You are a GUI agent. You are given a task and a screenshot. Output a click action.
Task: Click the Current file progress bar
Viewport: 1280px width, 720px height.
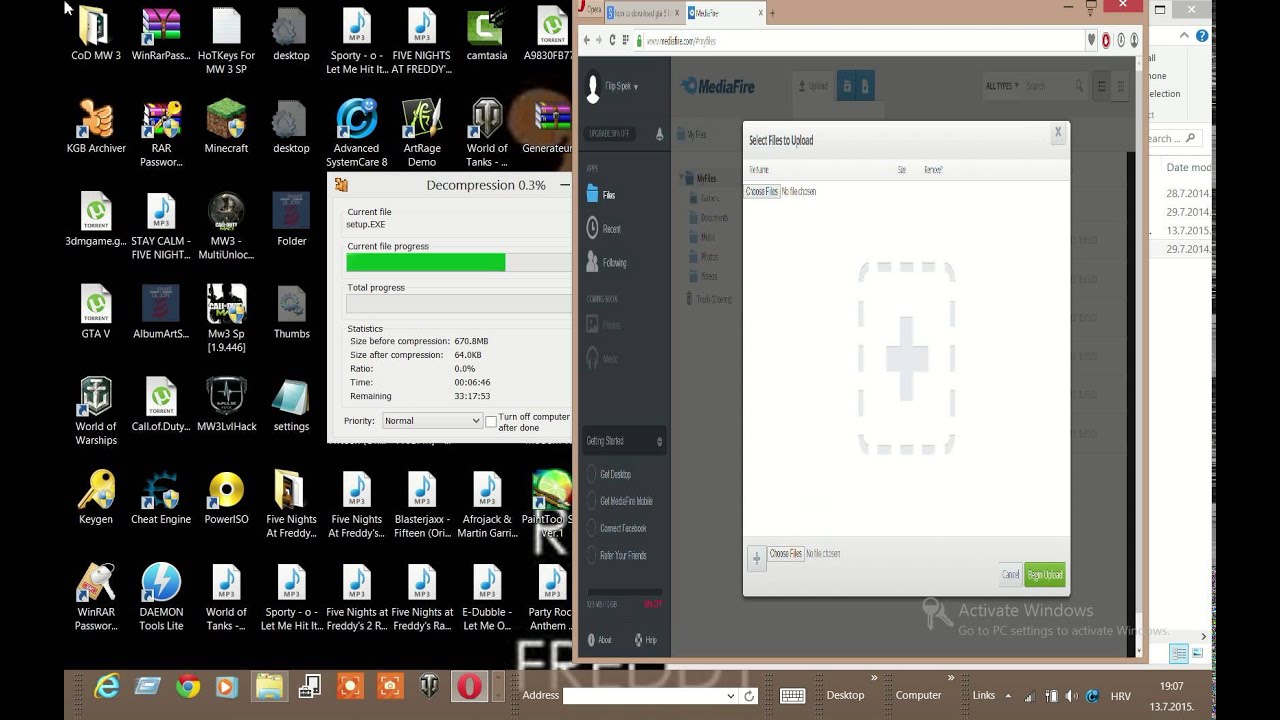(x=458, y=262)
